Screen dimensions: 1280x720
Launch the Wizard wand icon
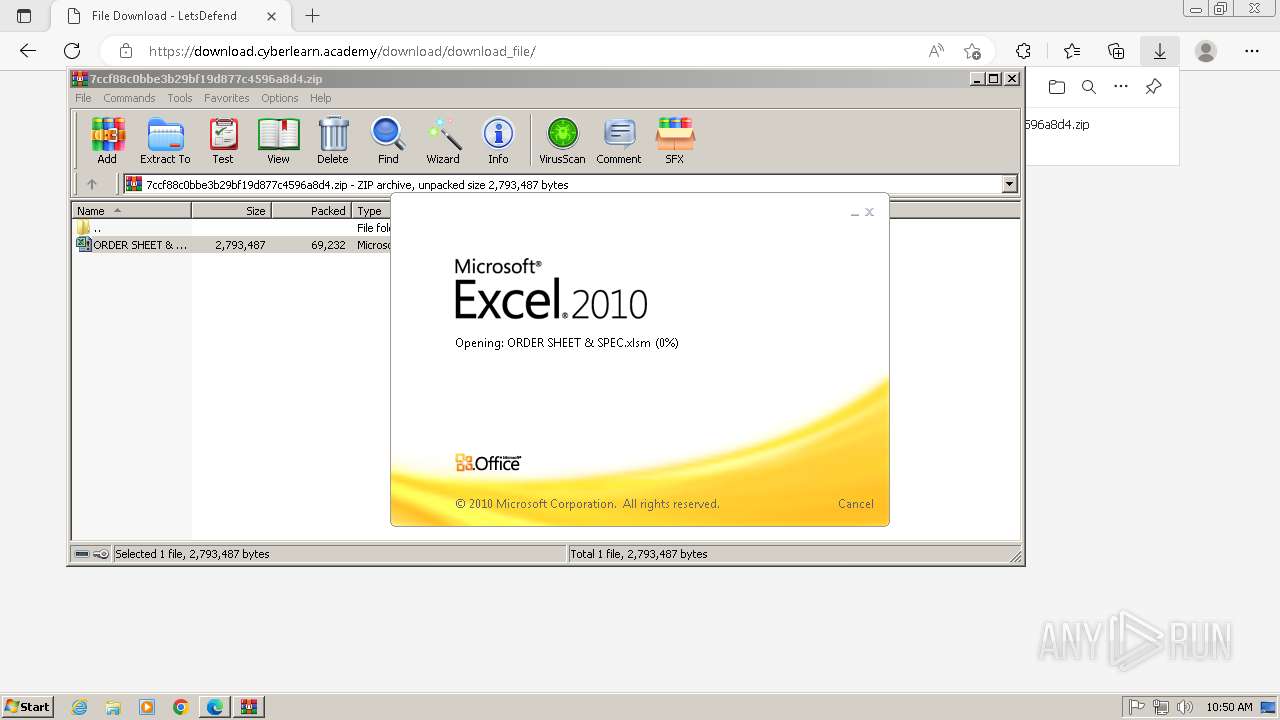pyautogui.click(x=443, y=140)
